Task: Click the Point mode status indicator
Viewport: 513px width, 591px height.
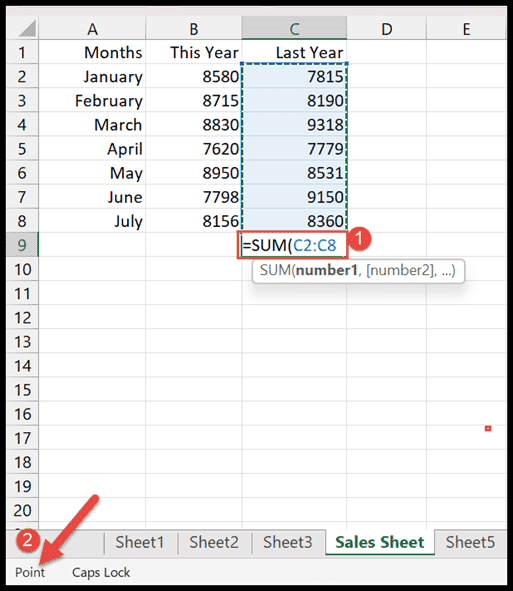Action: coord(30,572)
